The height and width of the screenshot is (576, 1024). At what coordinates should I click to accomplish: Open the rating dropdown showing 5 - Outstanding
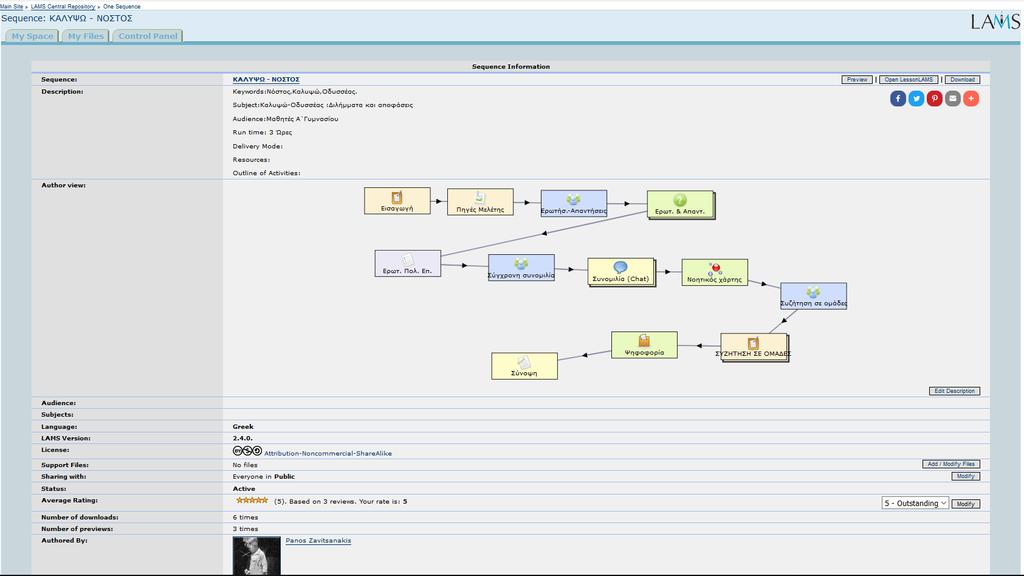pyautogui.click(x=915, y=503)
